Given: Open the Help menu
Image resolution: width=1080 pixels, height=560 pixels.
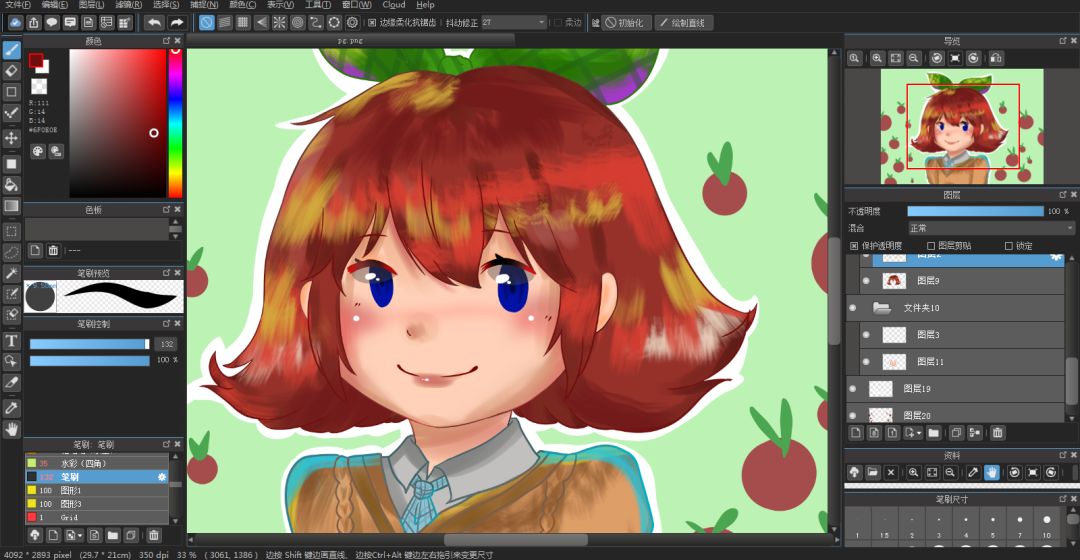Looking at the screenshot, I should point(425,5).
